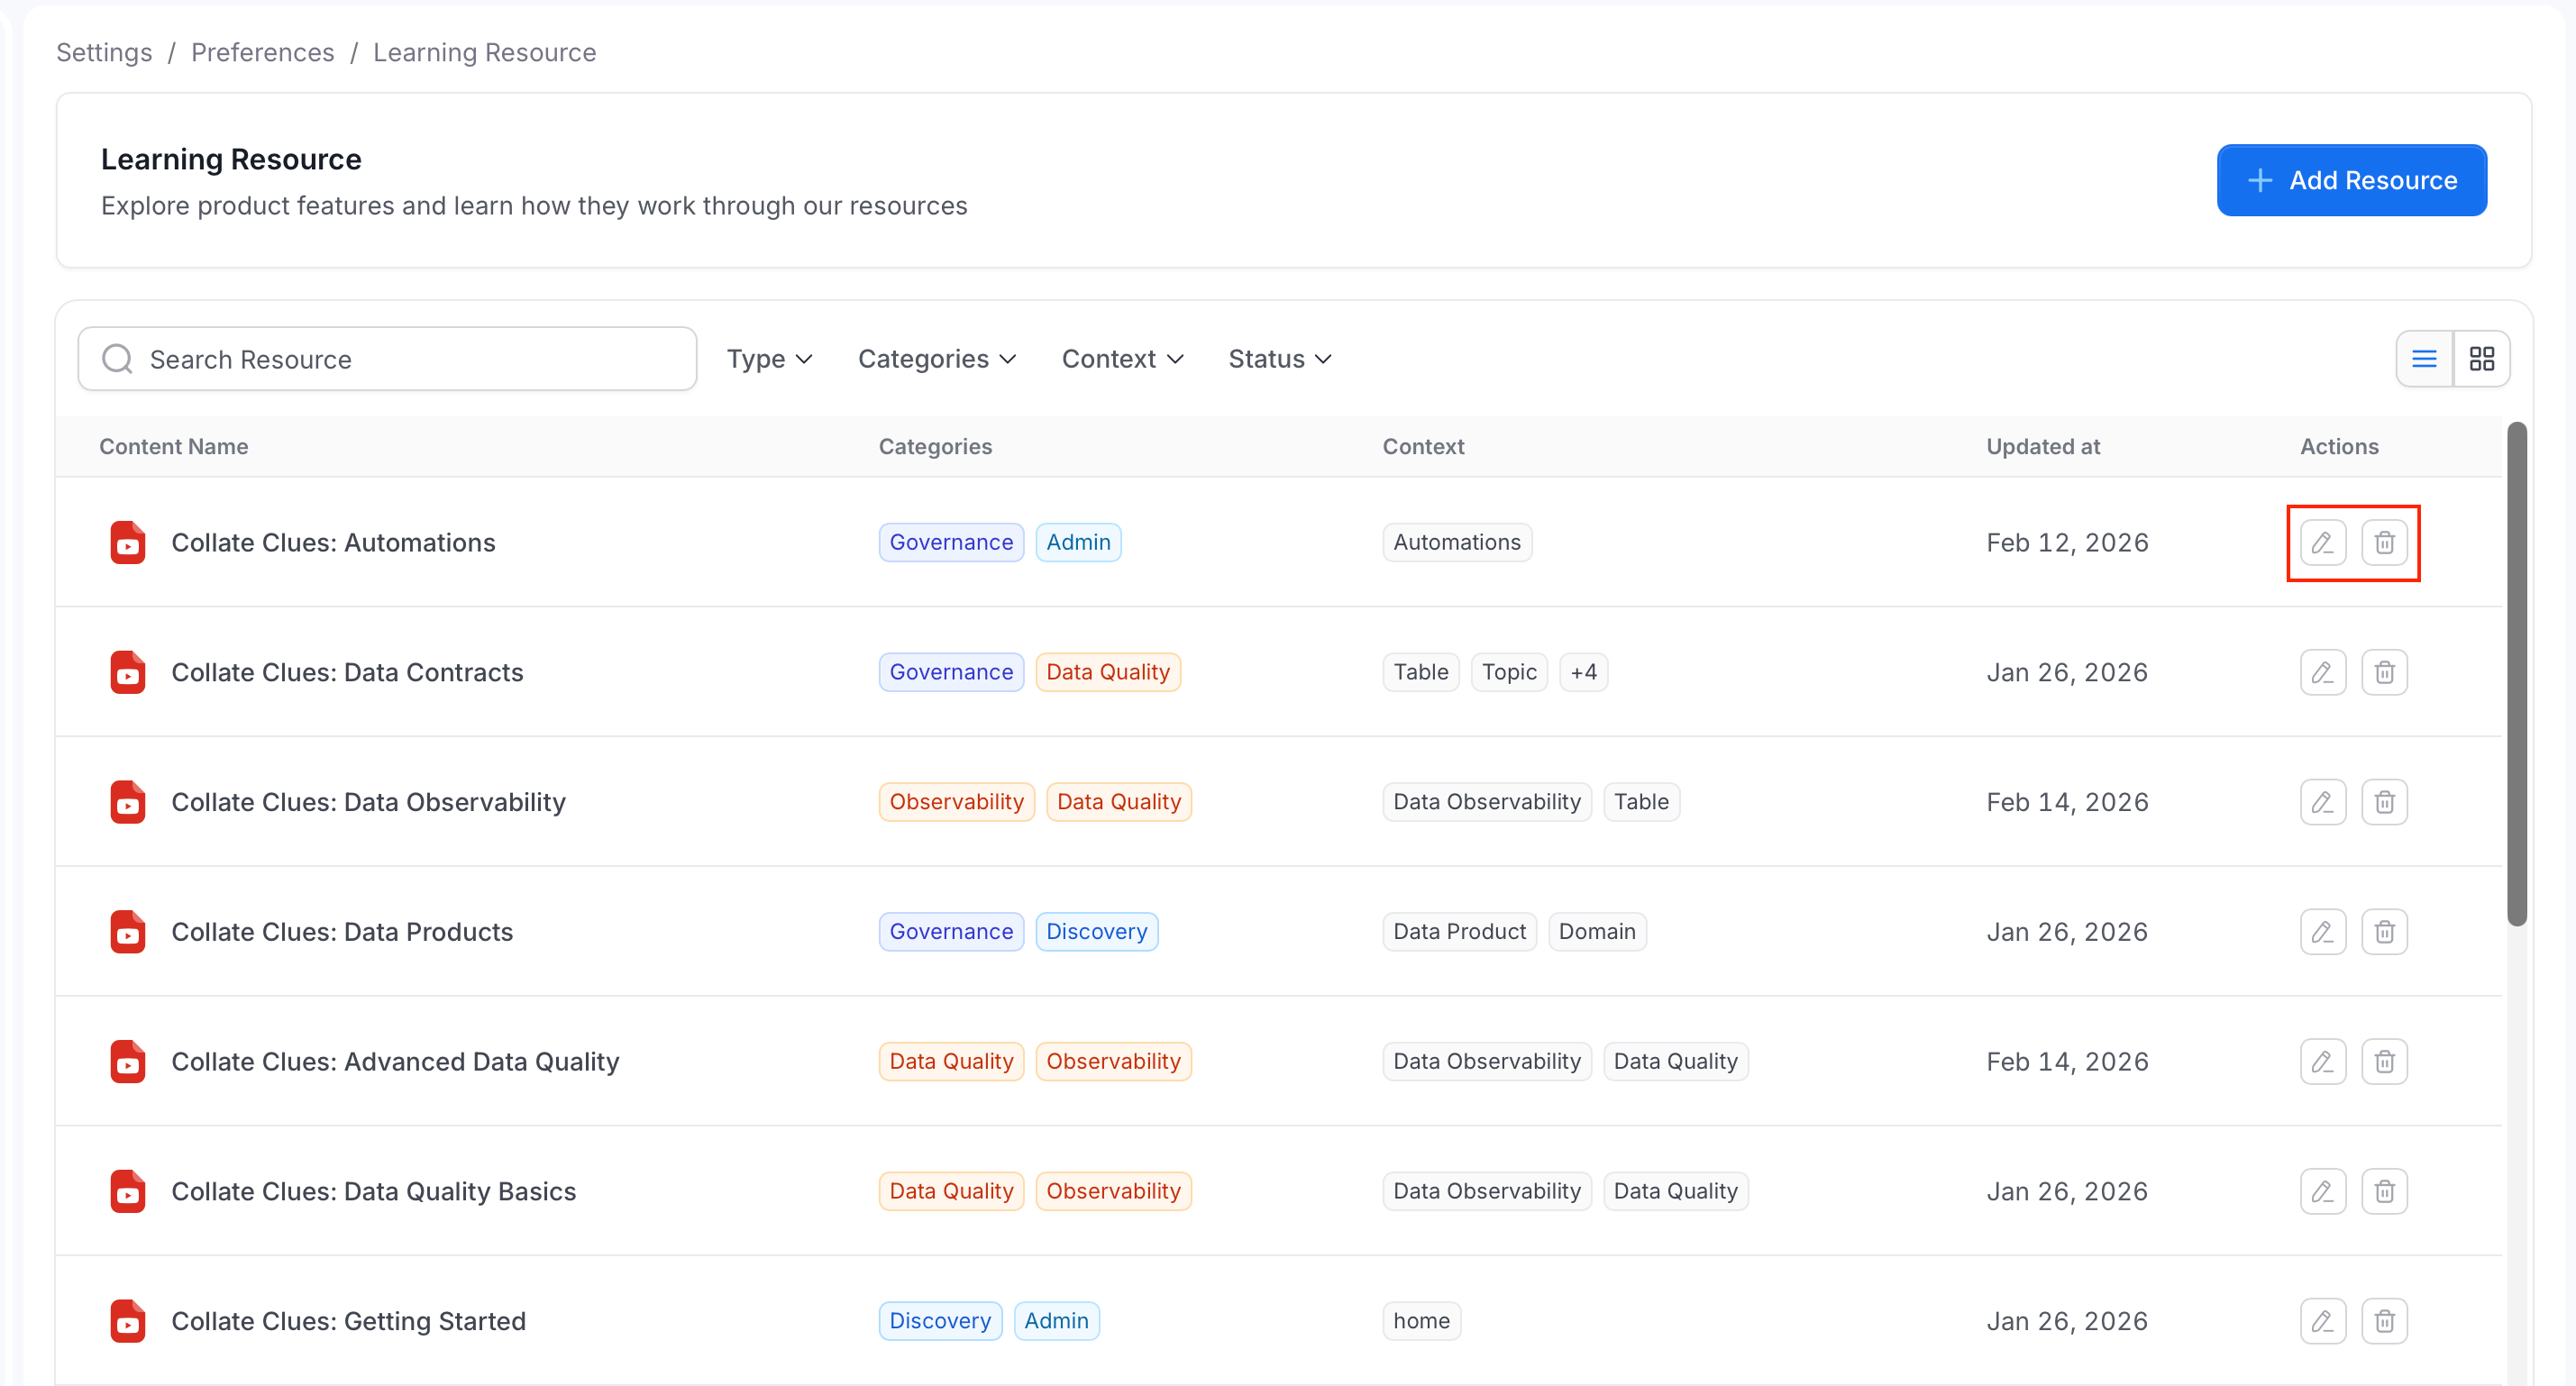Click into the Search Resource field
Screen dimensions: 2576x1386
pos(387,359)
